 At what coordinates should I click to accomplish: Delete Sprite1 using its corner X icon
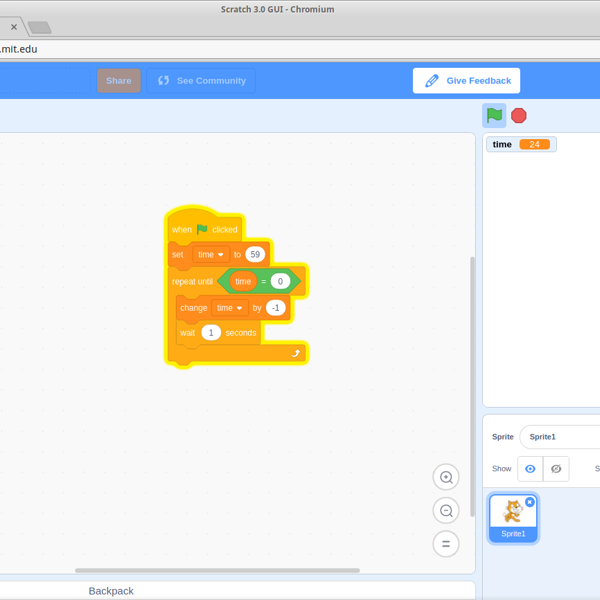(530, 502)
